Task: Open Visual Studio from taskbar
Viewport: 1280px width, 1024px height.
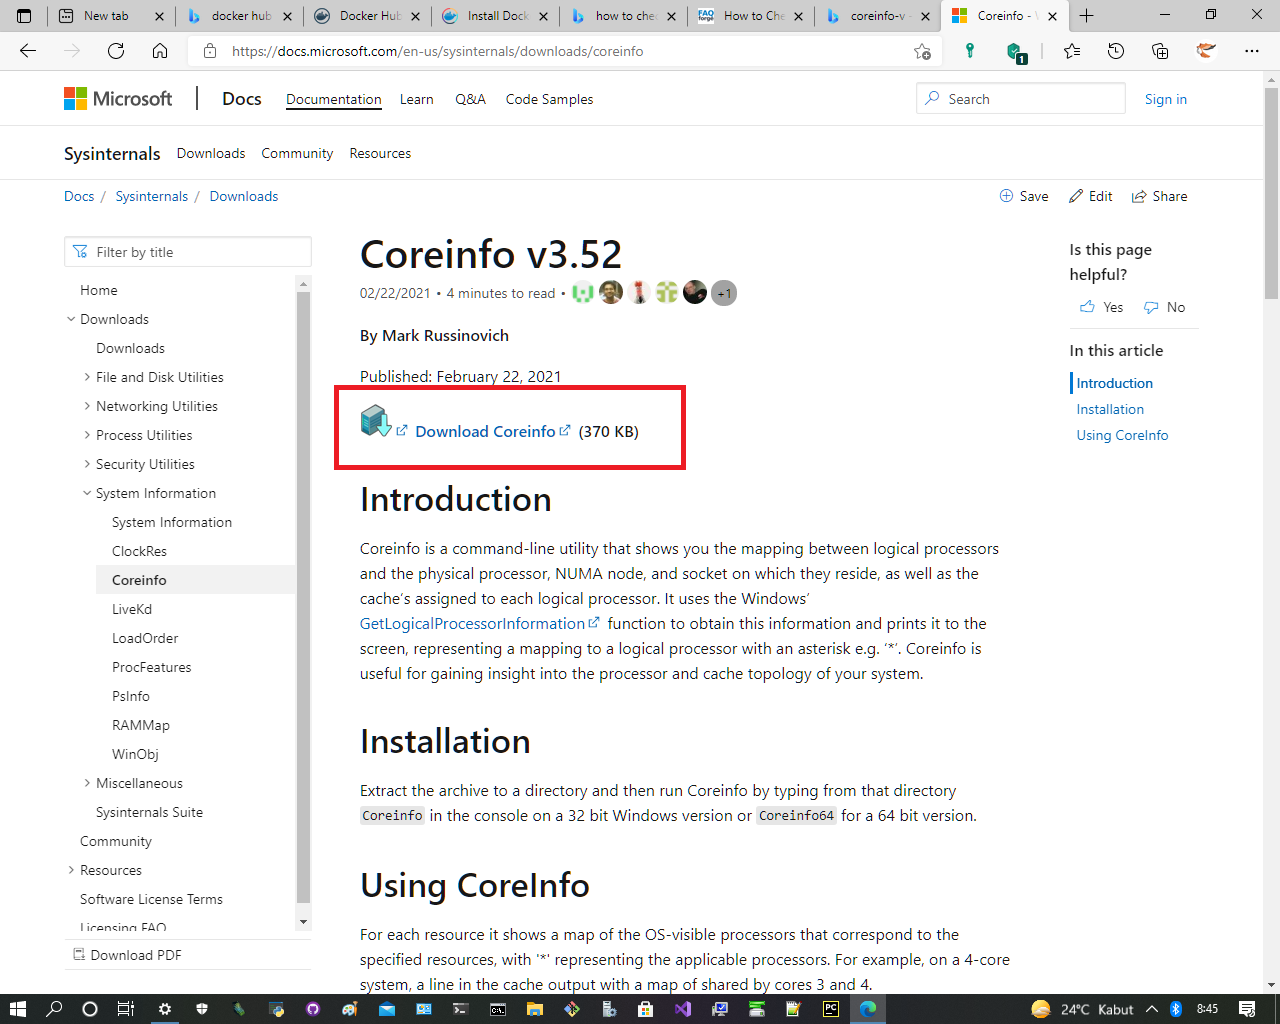Action: point(683,1009)
